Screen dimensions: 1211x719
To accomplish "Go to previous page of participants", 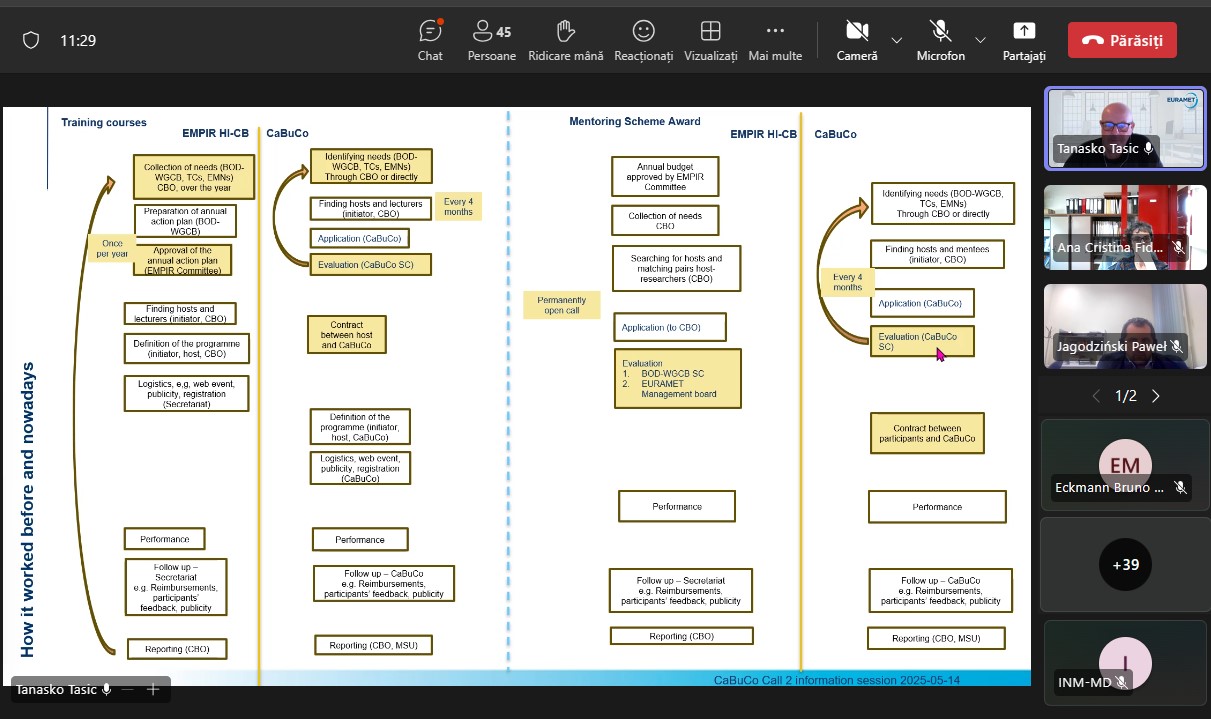I will (1097, 396).
